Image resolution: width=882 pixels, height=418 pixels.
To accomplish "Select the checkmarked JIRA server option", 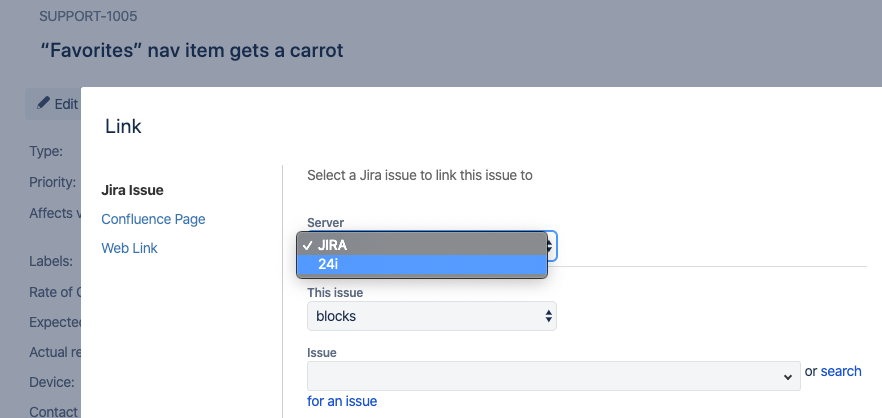I will [422, 245].
